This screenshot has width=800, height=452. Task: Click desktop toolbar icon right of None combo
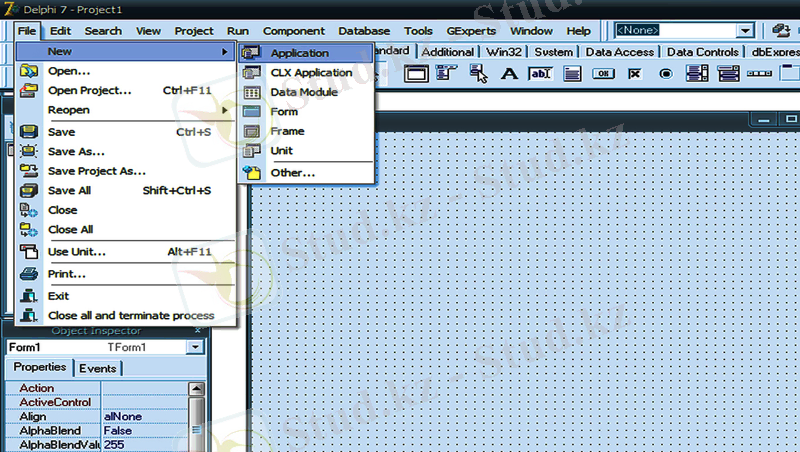[x=781, y=31]
